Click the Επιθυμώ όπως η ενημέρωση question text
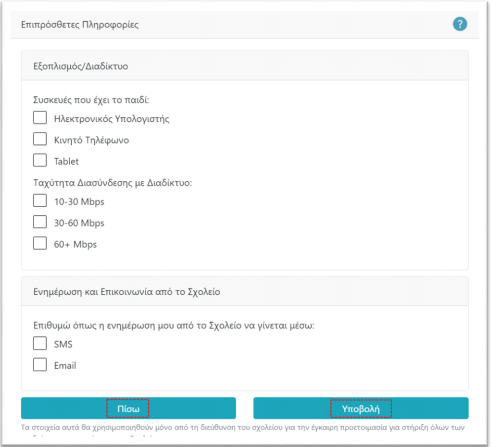This screenshot has height=447, width=491. point(174,325)
